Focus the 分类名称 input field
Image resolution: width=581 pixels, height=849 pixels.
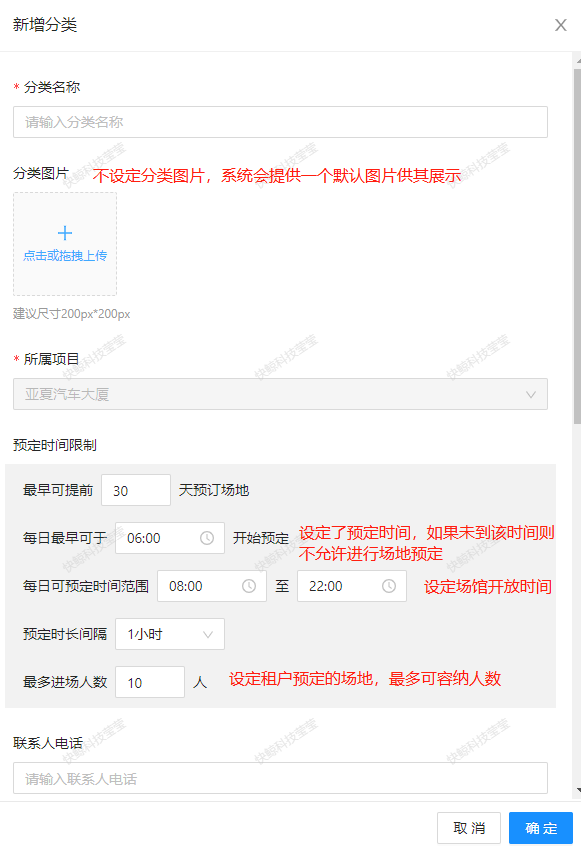pos(280,122)
